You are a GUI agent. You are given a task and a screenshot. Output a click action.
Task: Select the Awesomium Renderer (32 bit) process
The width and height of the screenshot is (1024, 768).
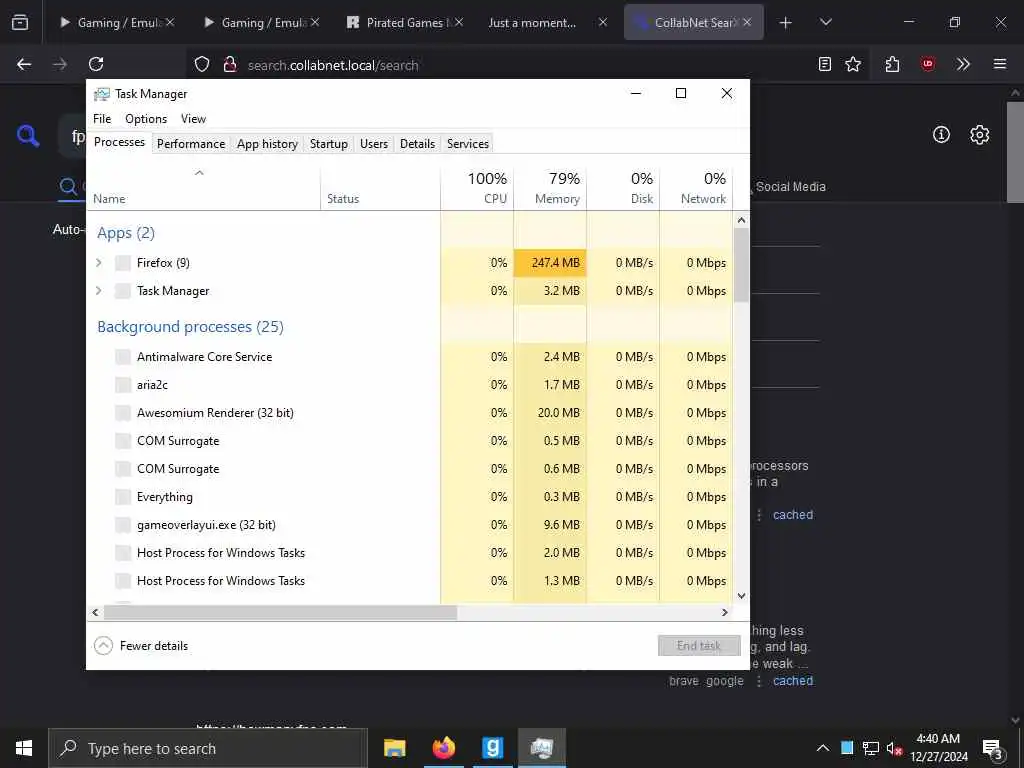tap(409, 413)
